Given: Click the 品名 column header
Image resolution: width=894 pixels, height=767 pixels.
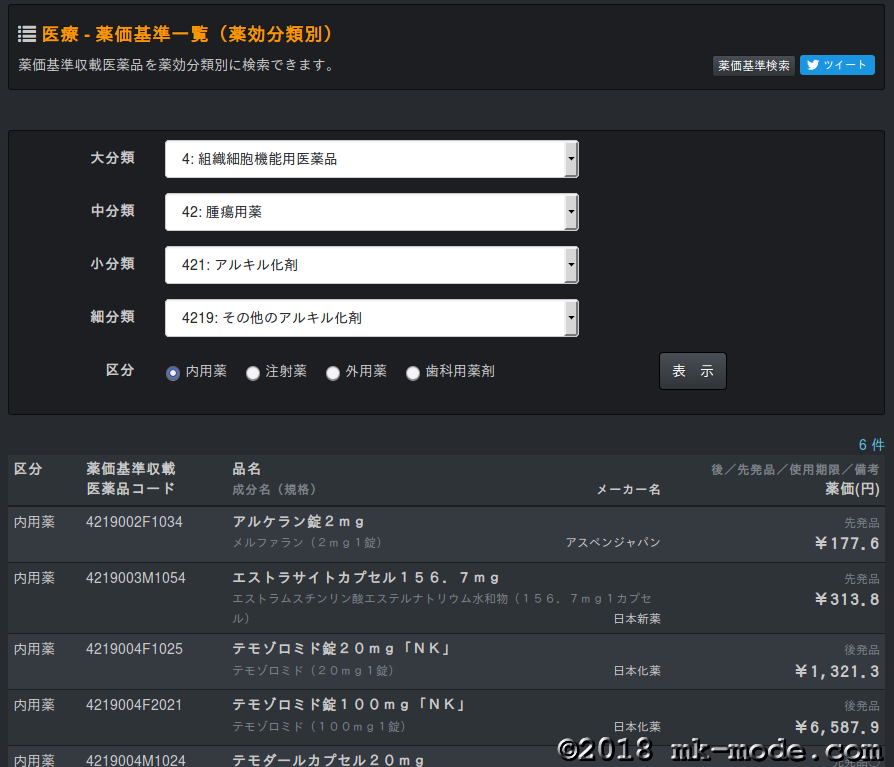Looking at the screenshot, I should point(247,469).
